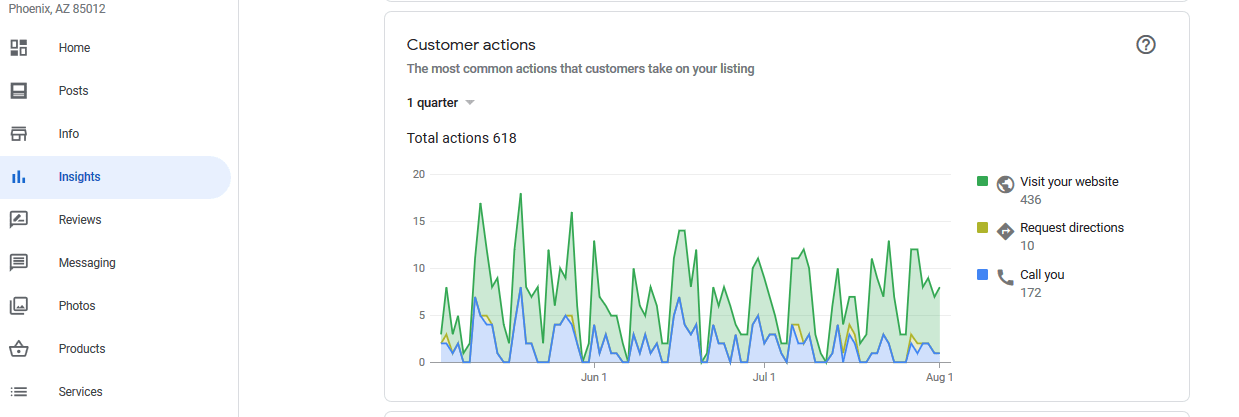Open help for Customer actions card
1239x417 pixels.
pyautogui.click(x=1146, y=45)
